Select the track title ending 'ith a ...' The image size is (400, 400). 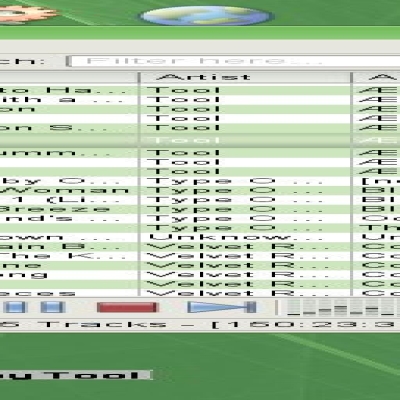[x=63, y=100]
